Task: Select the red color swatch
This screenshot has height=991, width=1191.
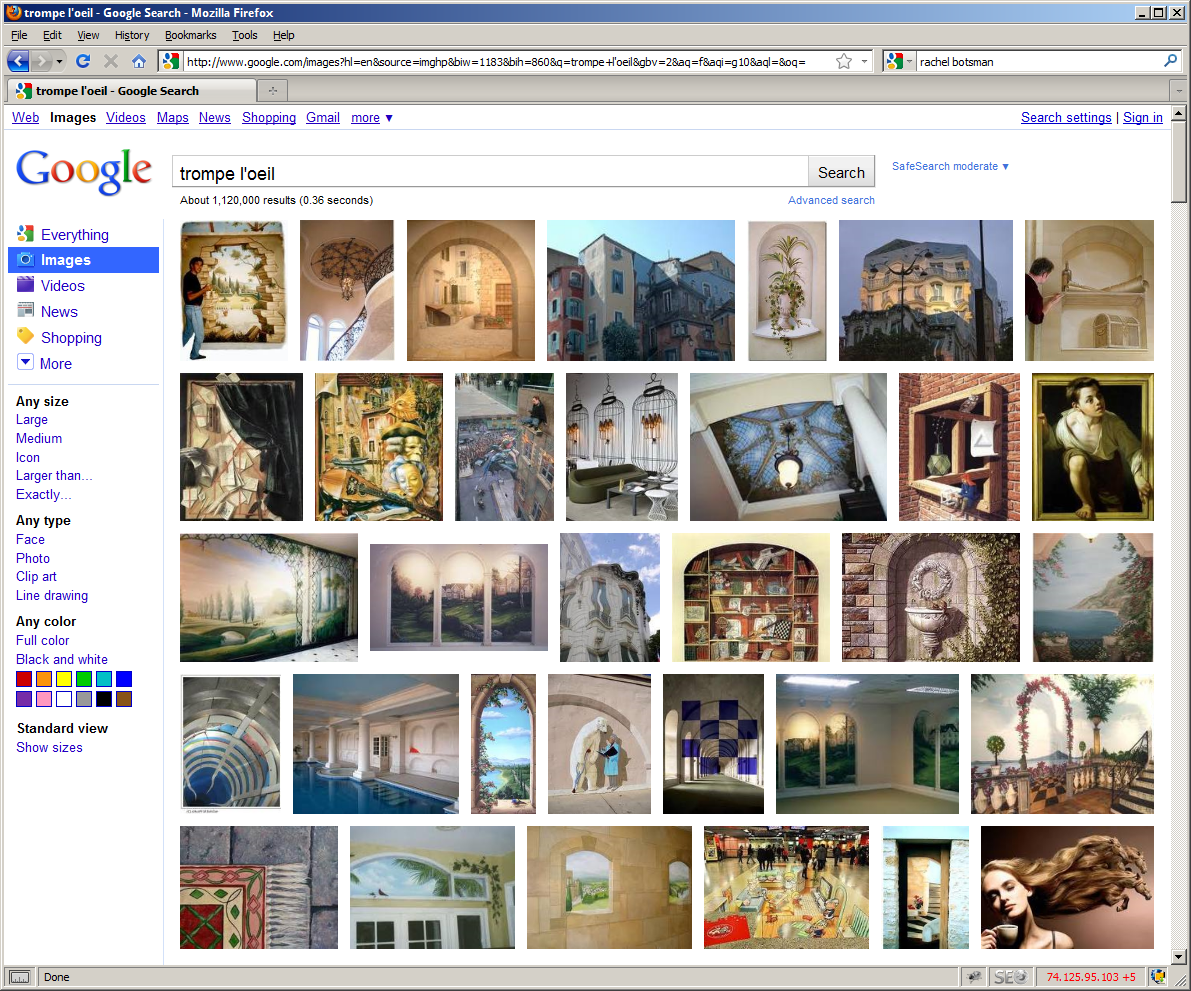Action: pyautogui.click(x=24, y=679)
